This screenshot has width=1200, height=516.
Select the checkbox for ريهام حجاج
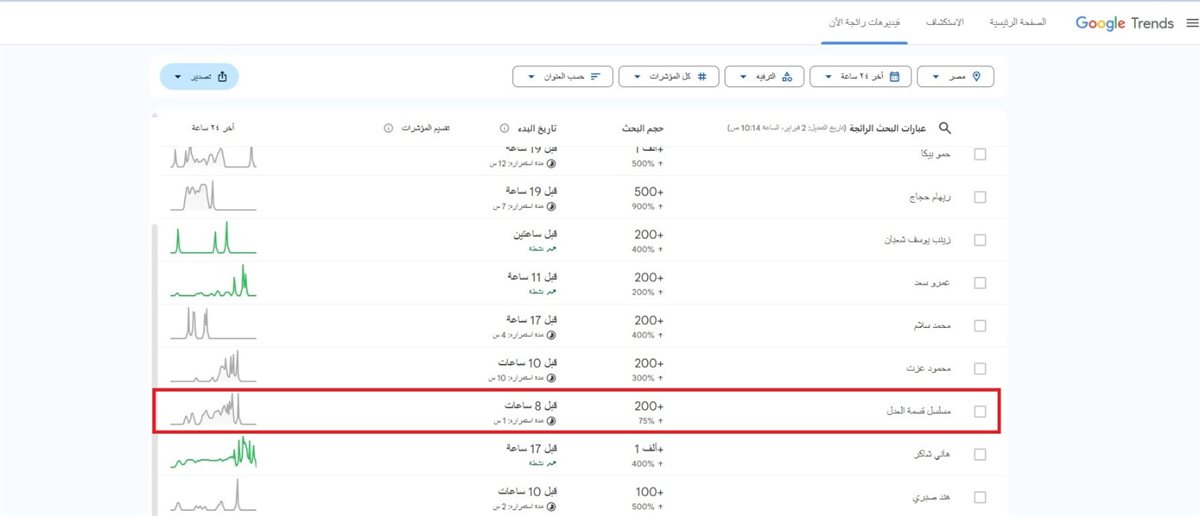pos(979,198)
